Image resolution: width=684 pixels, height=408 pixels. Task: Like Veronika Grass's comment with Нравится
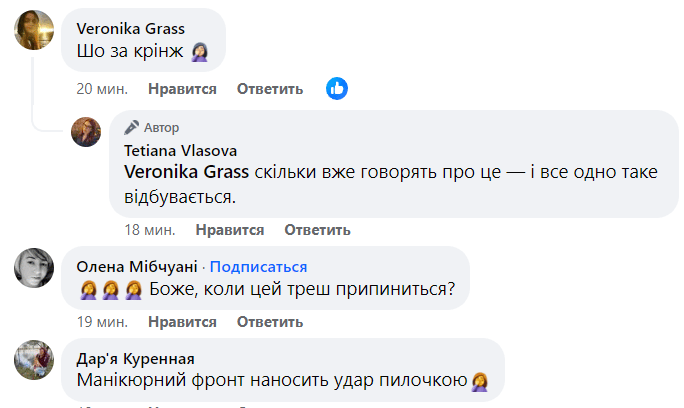click(x=182, y=89)
